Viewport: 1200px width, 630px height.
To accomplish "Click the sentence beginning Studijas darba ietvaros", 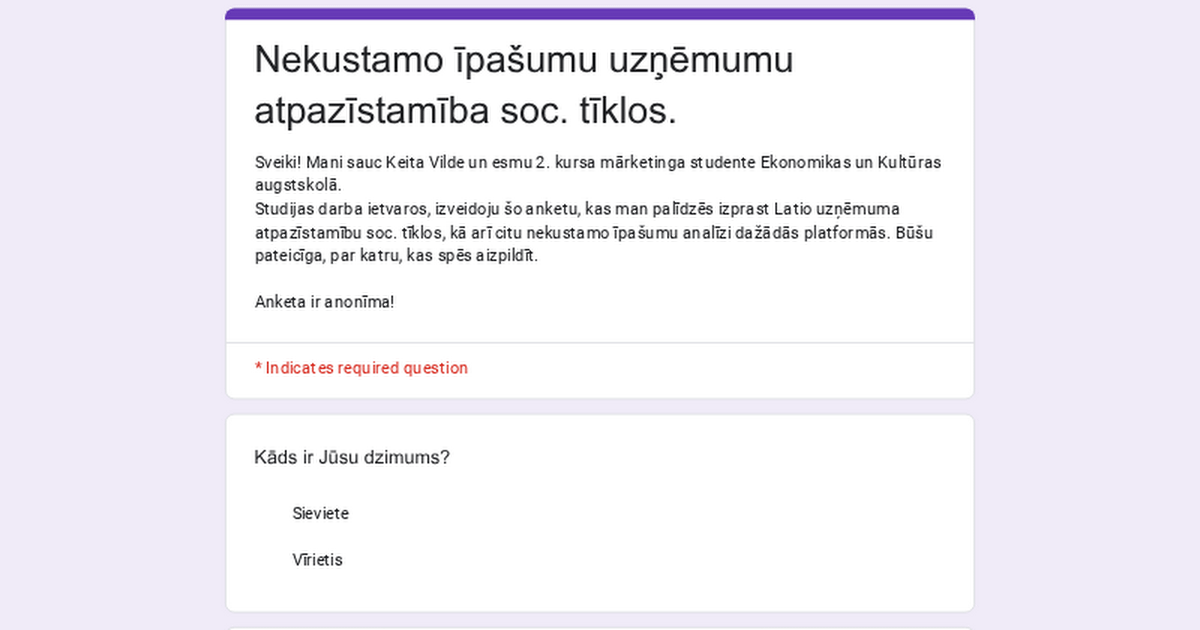I will [420, 209].
